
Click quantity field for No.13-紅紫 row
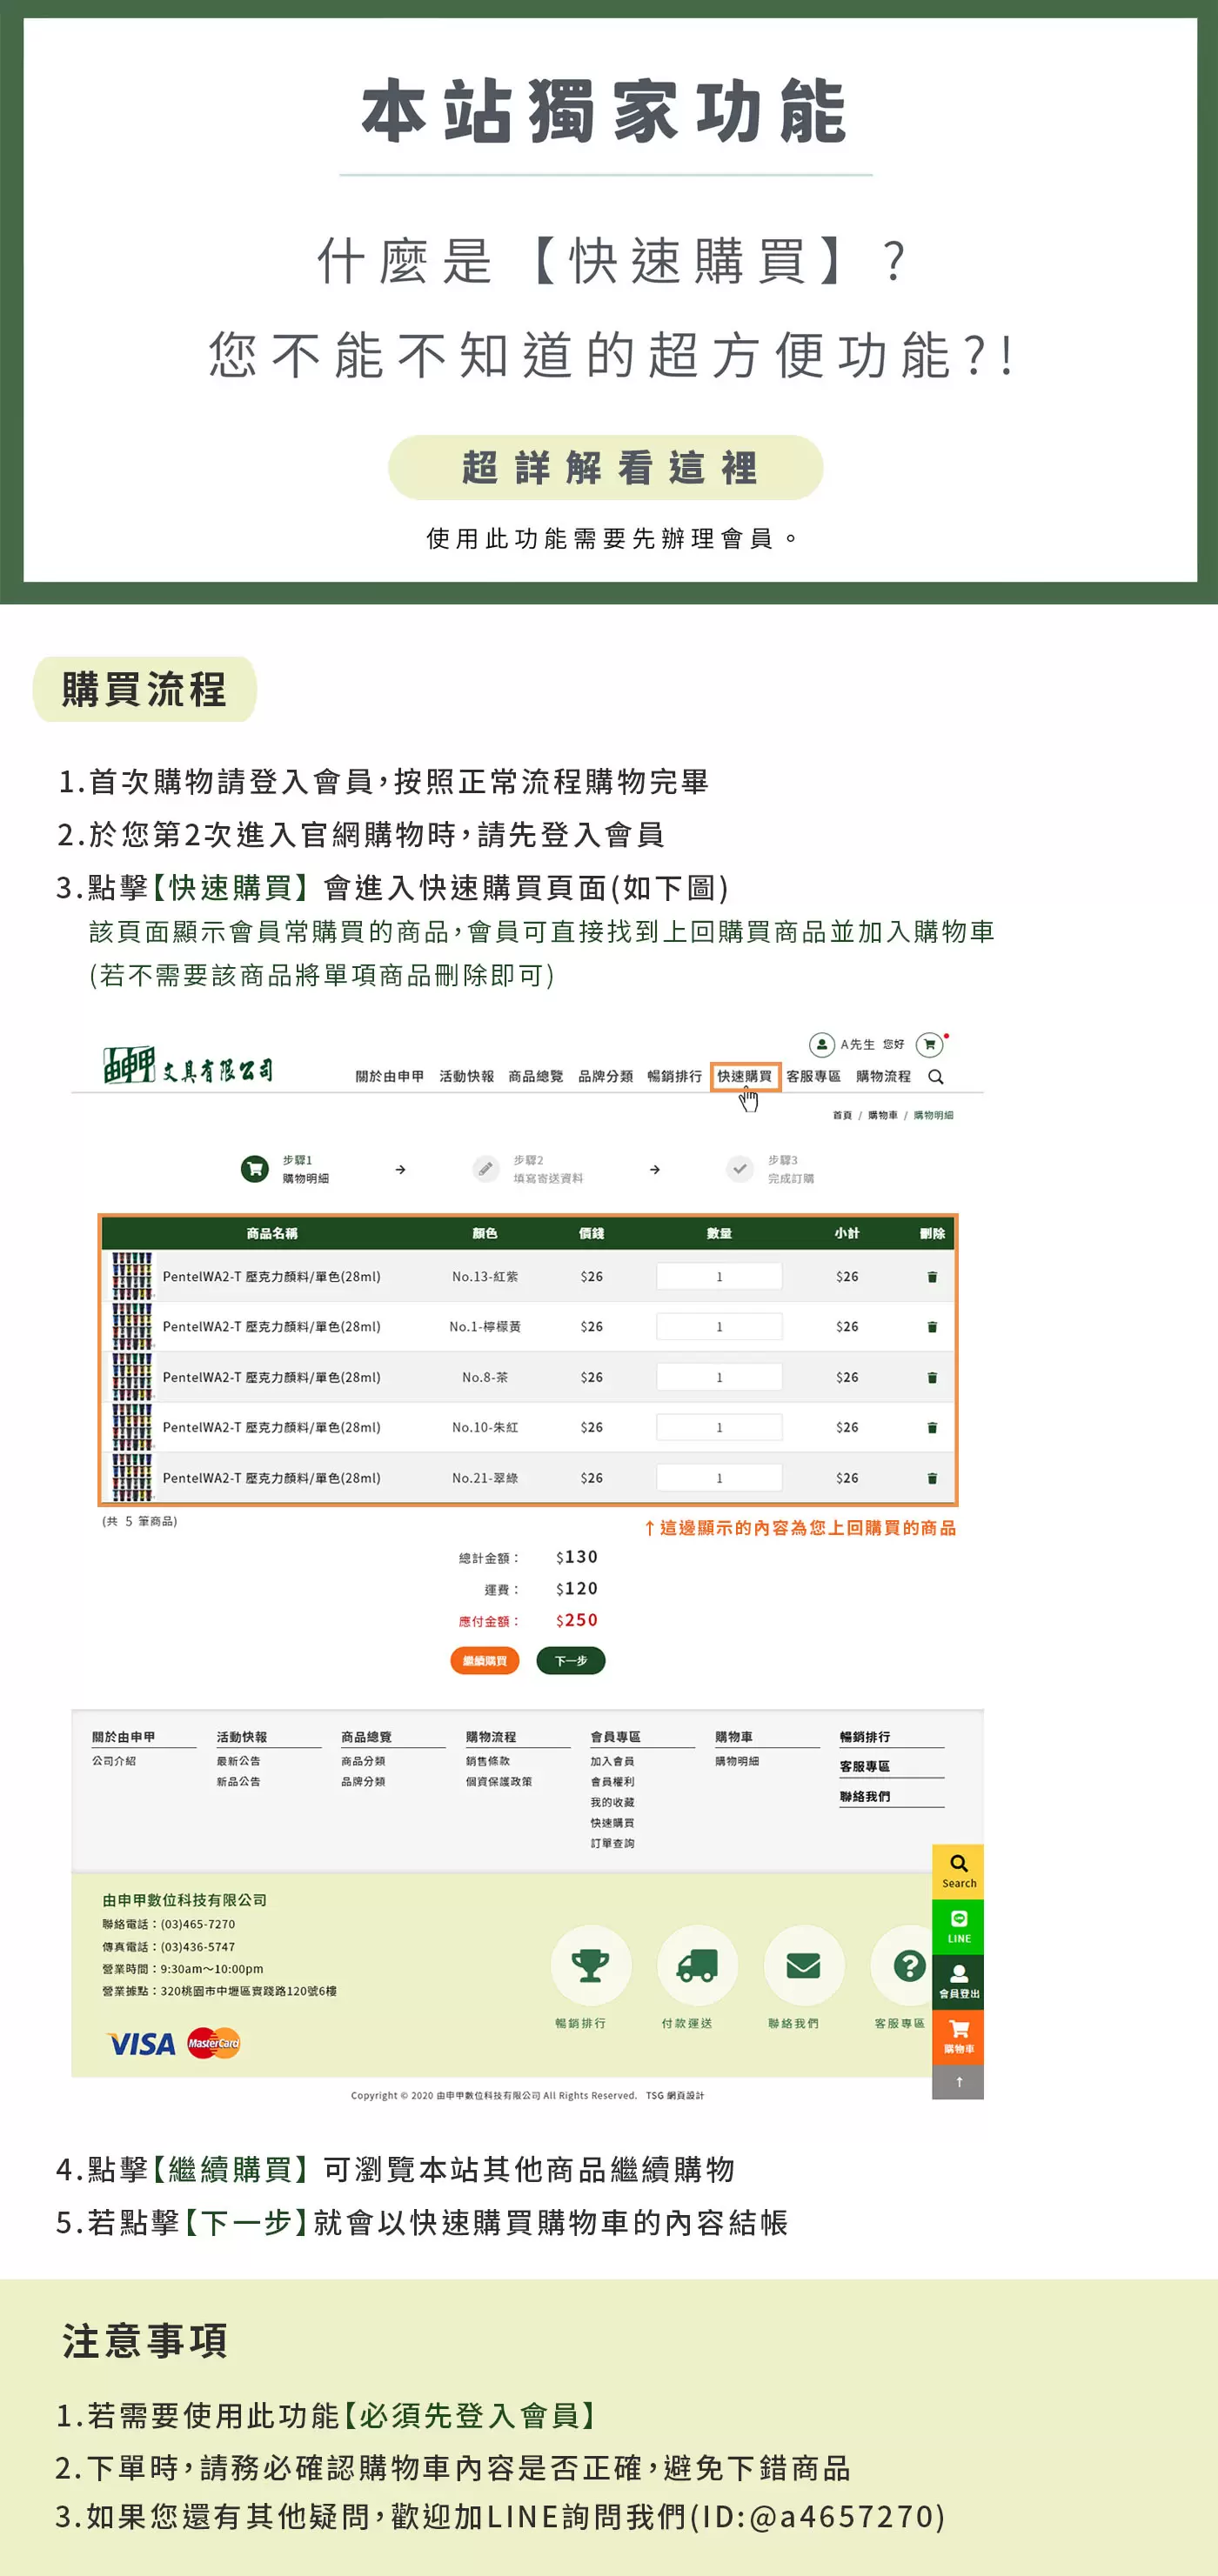tap(719, 1277)
